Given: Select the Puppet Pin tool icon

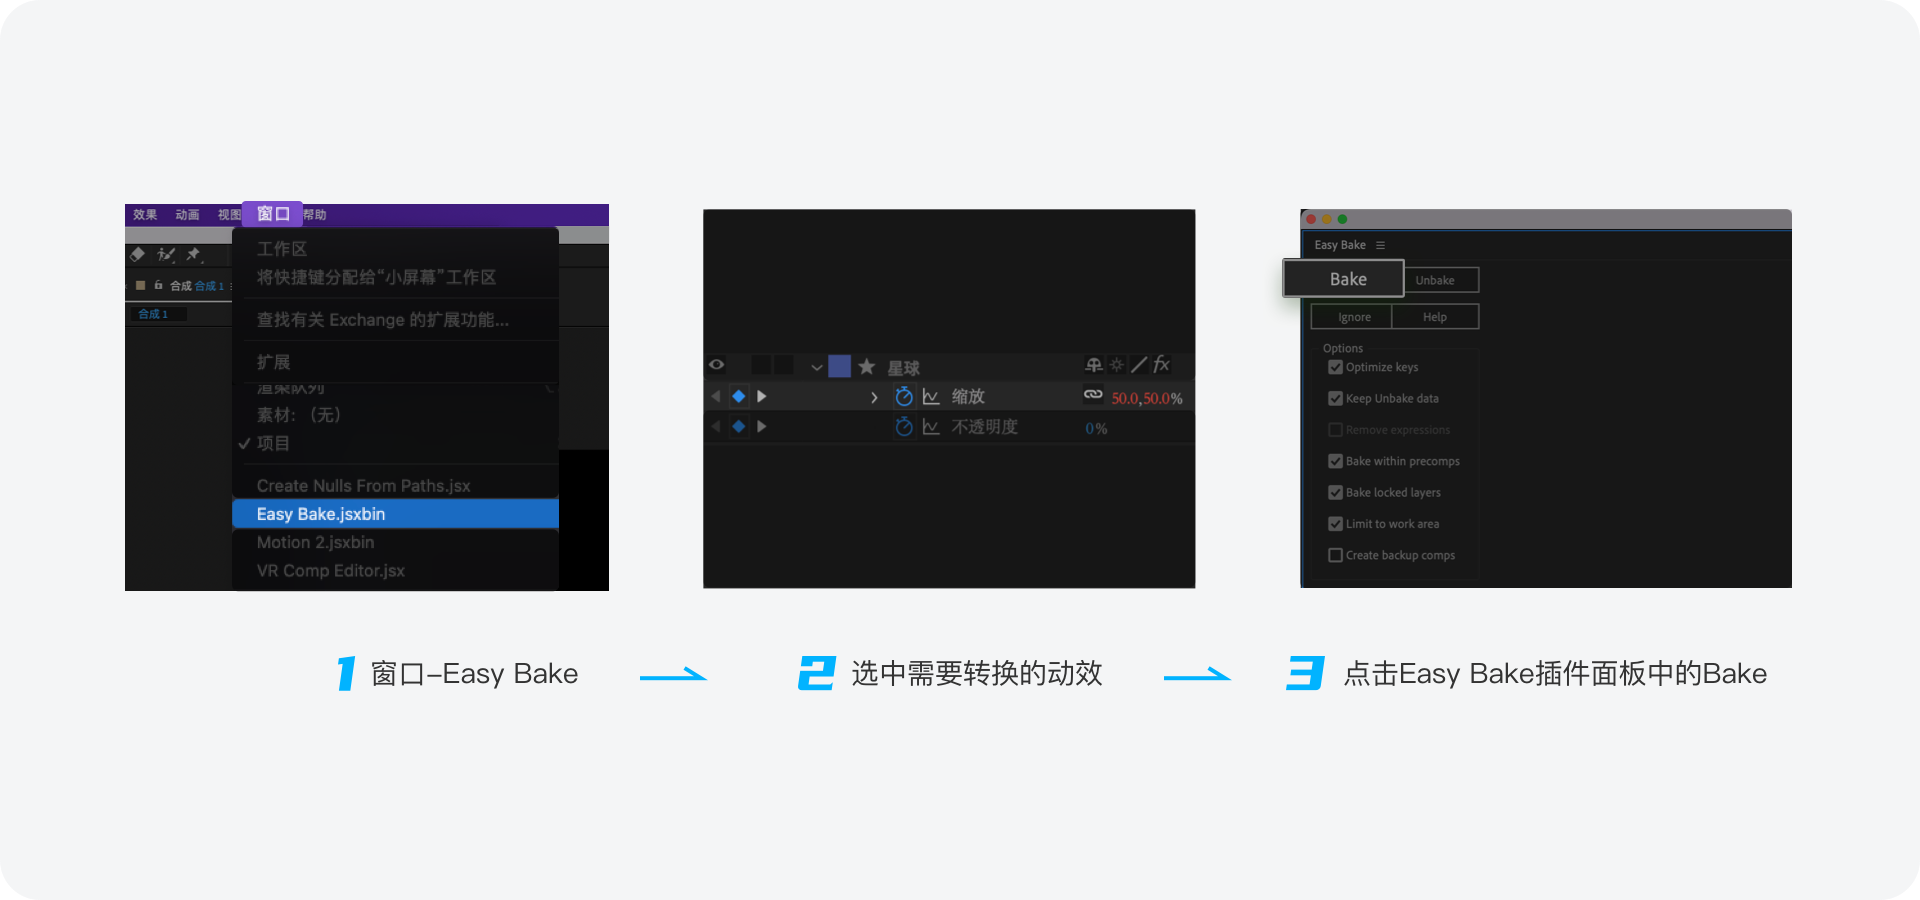Looking at the screenshot, I should (x=194, y=255).
